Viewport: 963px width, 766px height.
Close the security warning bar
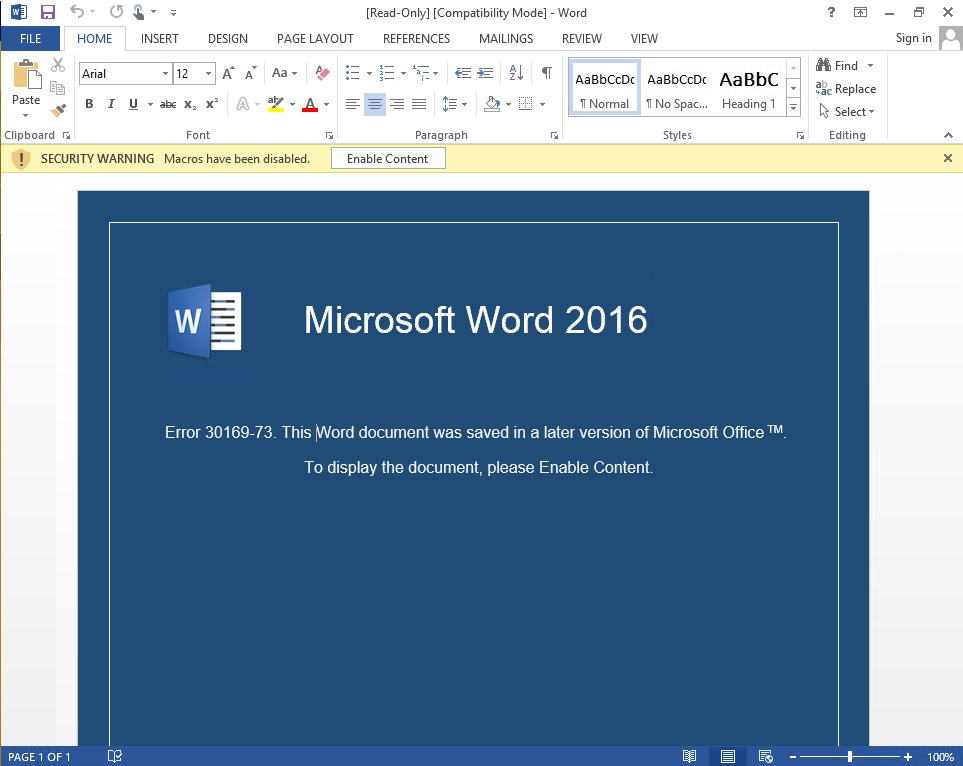(x=948, y=158)
